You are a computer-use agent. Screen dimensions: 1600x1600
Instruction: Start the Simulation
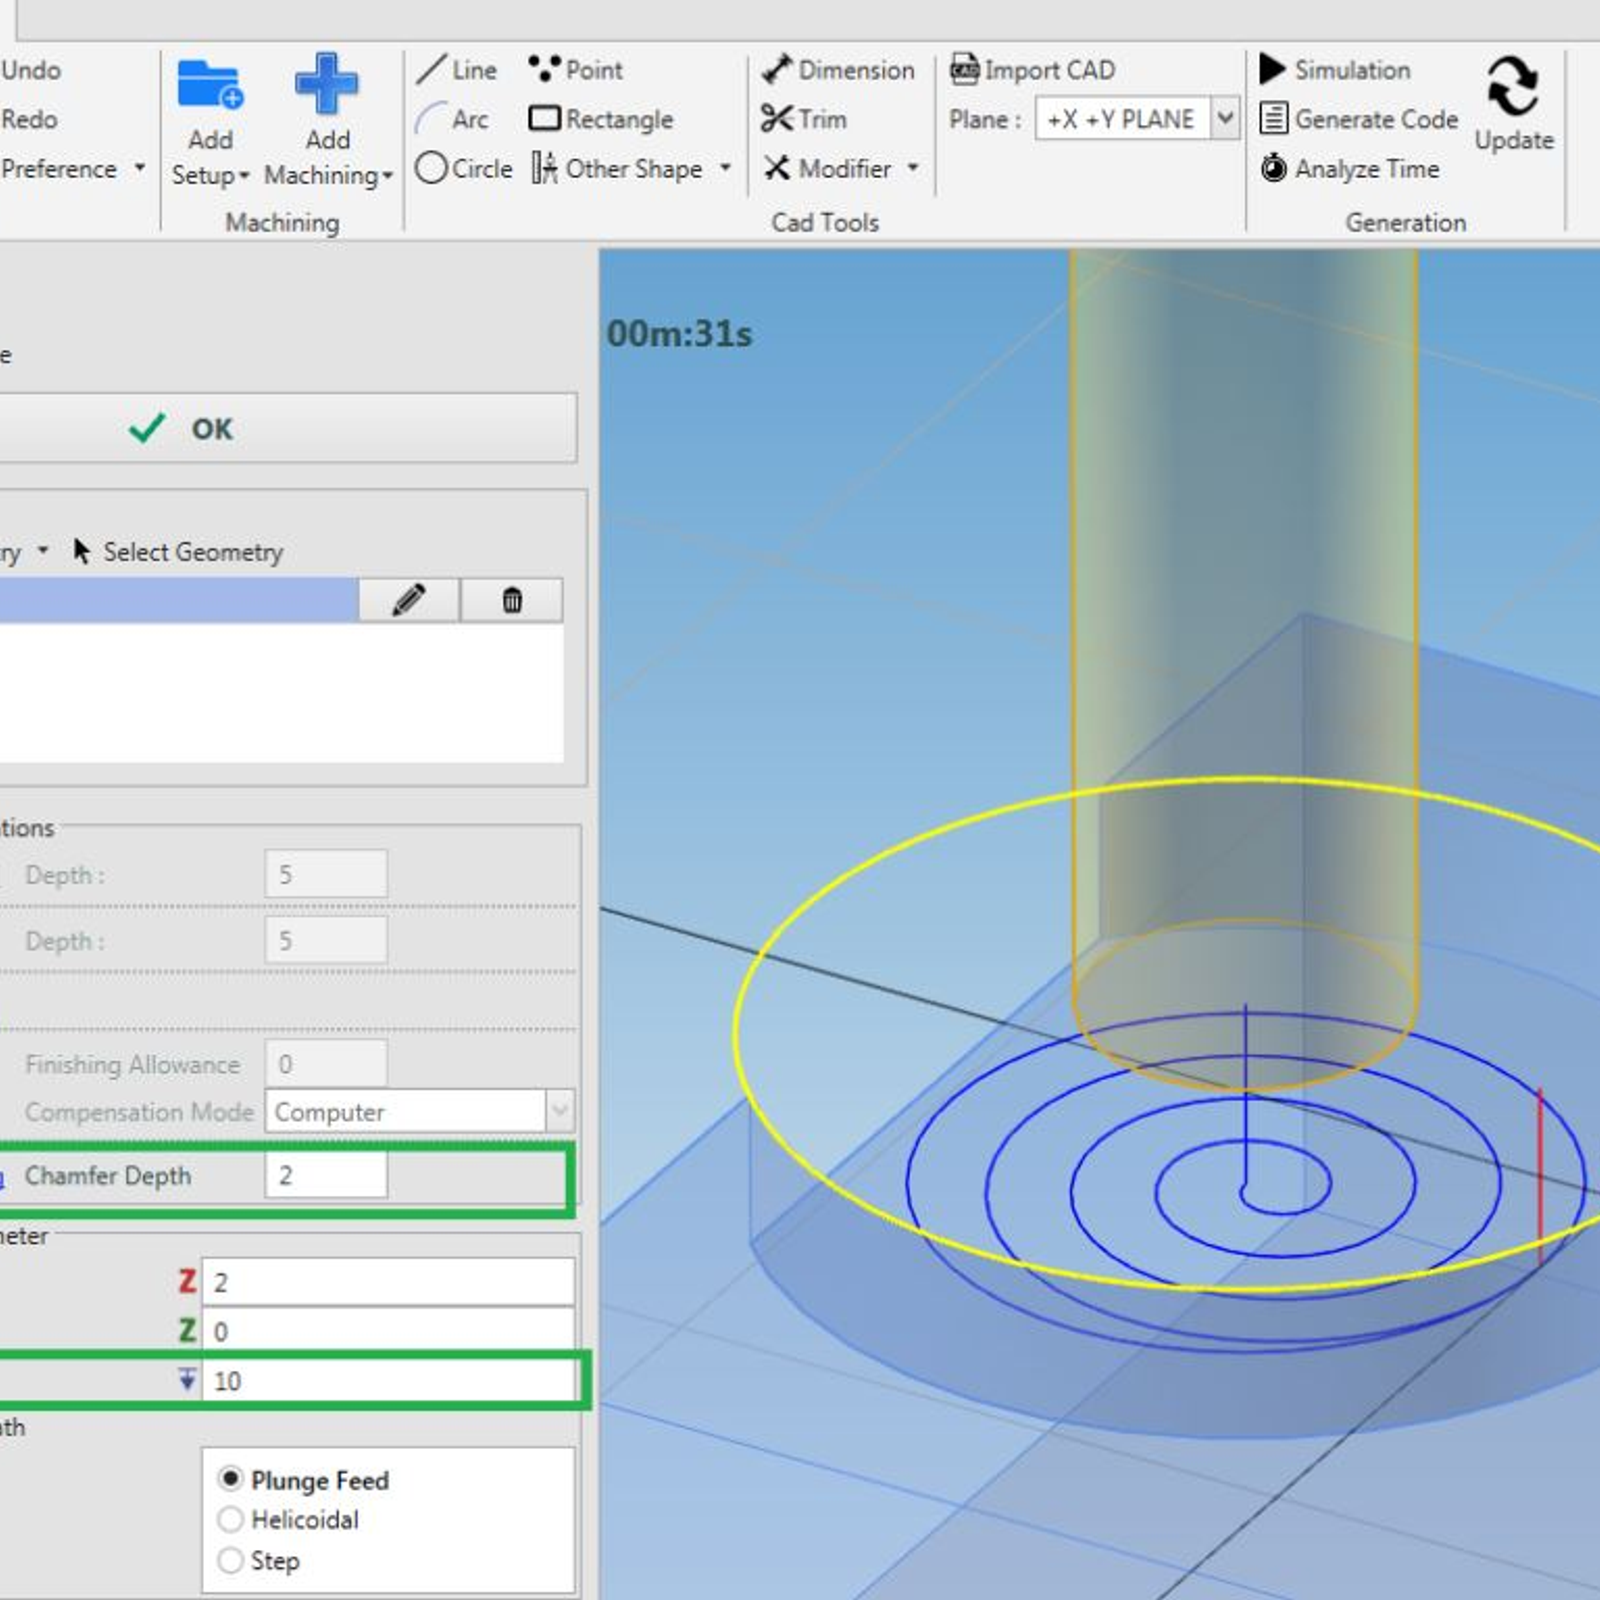click(1335, 70)
